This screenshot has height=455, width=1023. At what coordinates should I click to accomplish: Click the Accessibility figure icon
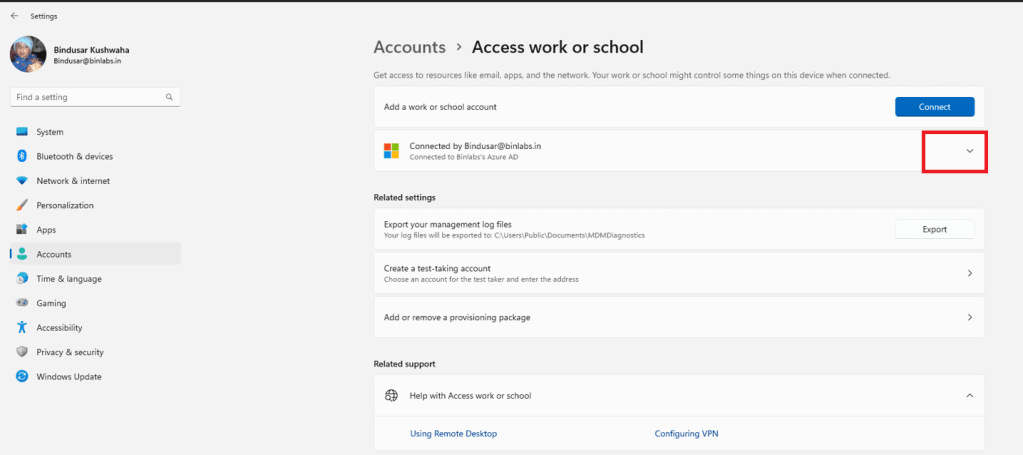(x=22, y=328)
